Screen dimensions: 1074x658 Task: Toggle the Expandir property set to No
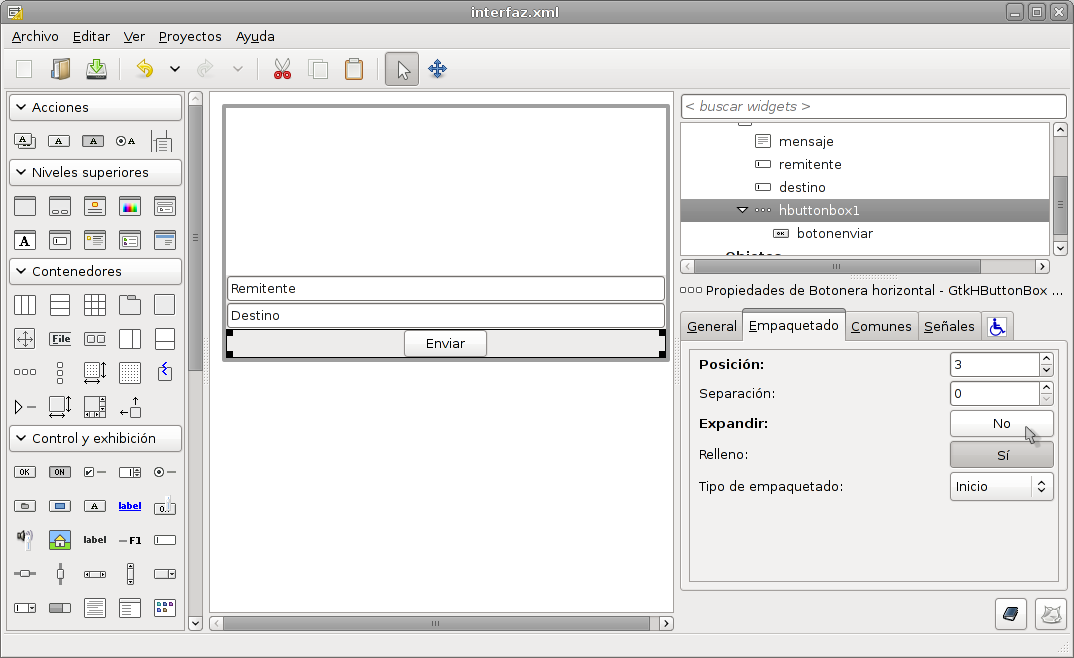click(x=1001, y=424)
